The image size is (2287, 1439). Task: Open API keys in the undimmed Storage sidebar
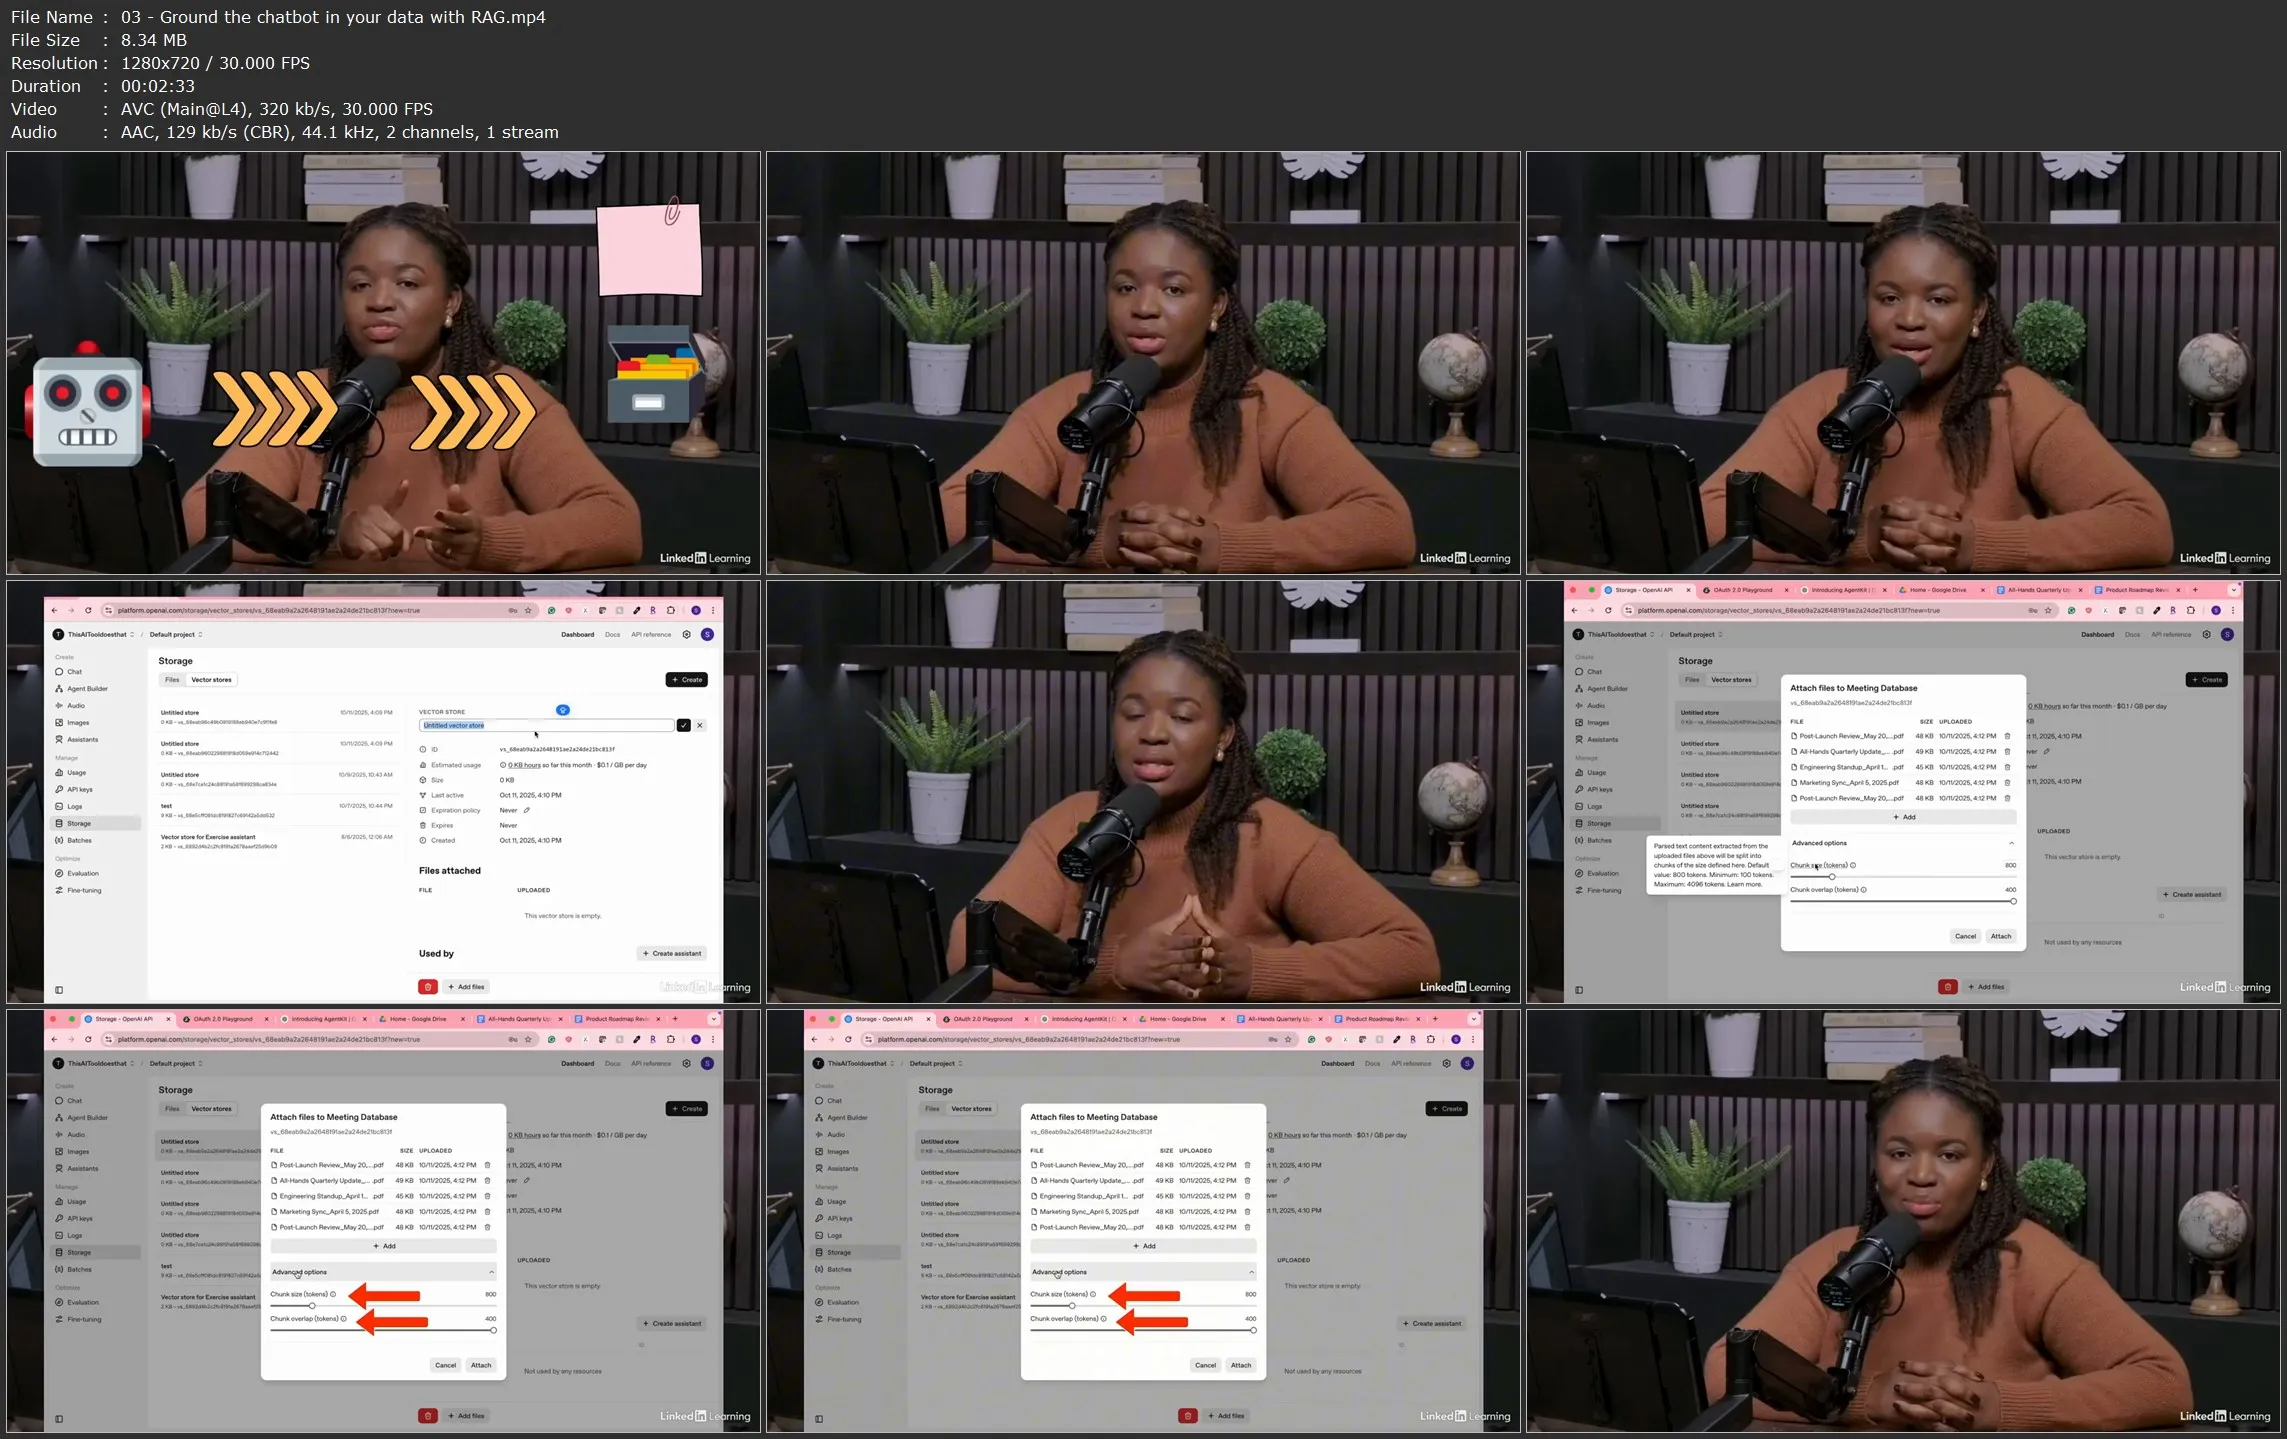pos(79,790)
